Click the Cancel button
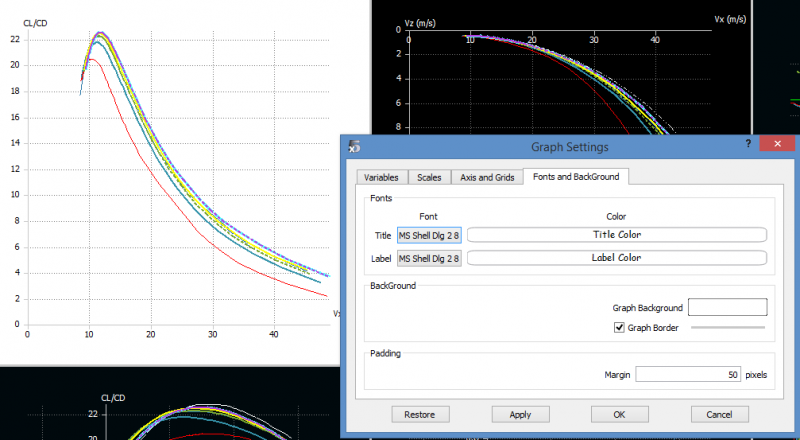 click(719, 414)
